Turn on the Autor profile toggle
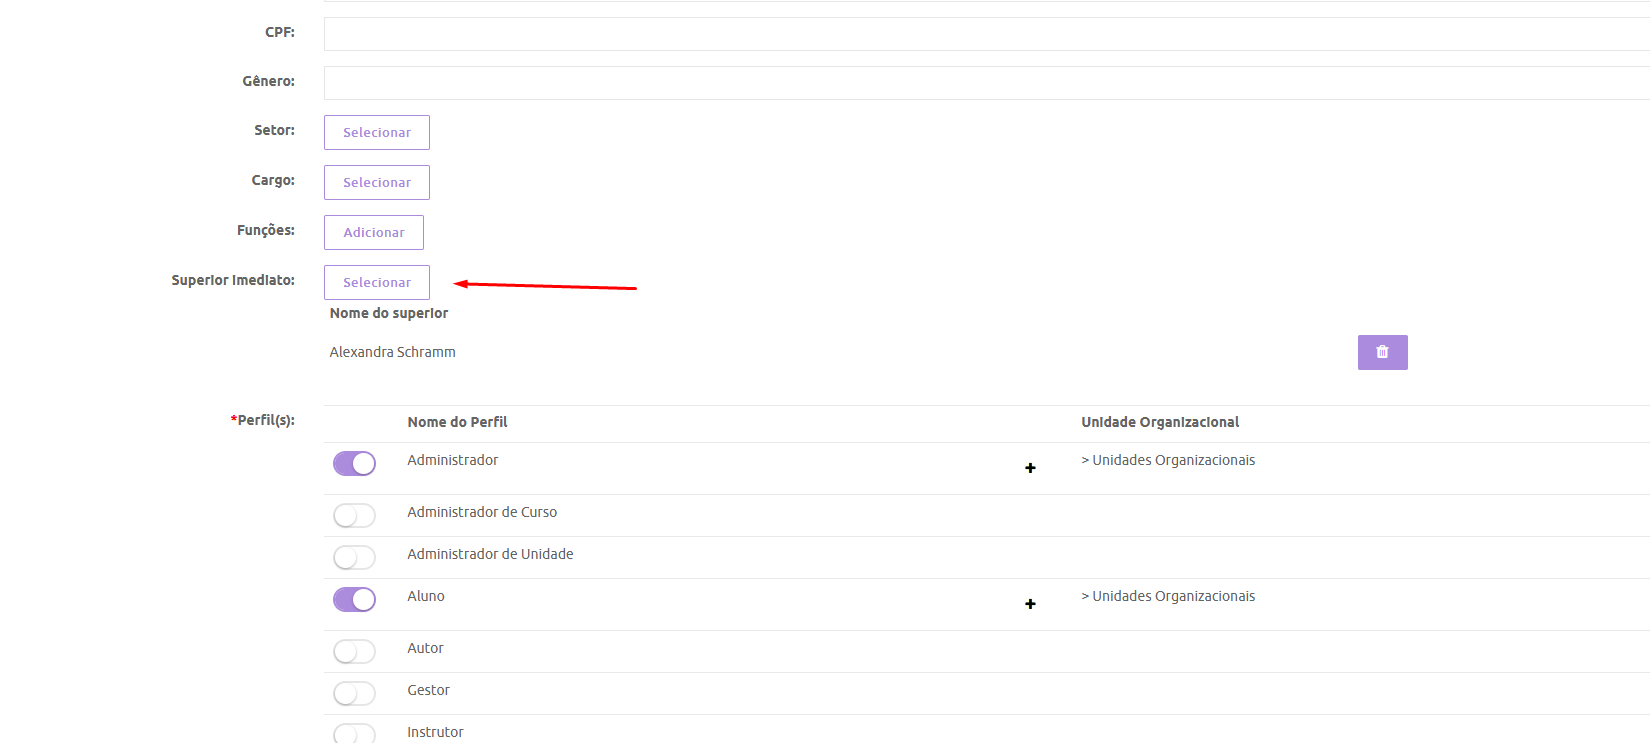This screenshot has width=1650, height=743. [x=354, y=651]
